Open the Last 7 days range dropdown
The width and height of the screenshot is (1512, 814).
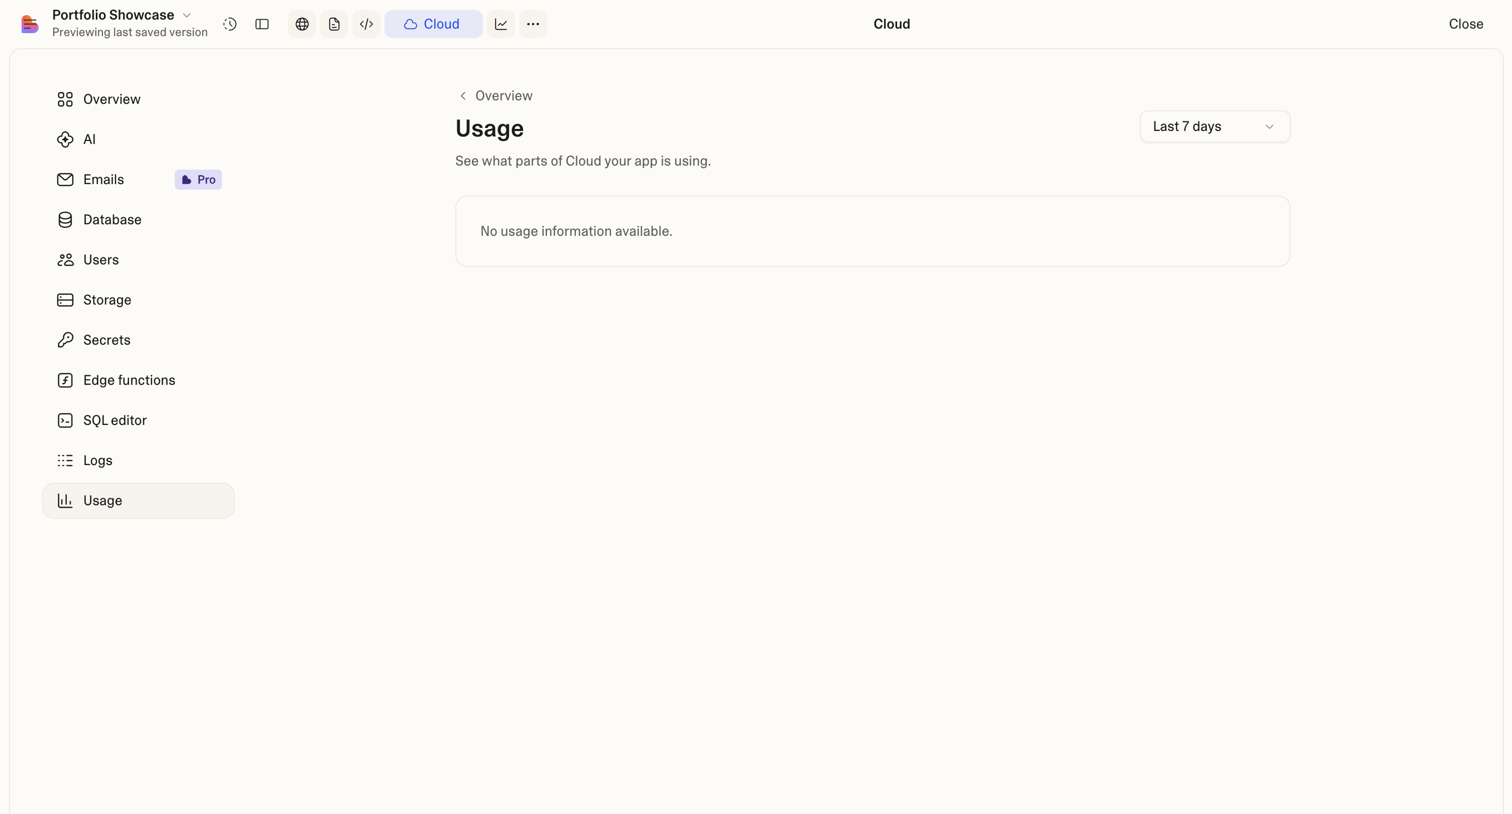(x=1215, y=127)
